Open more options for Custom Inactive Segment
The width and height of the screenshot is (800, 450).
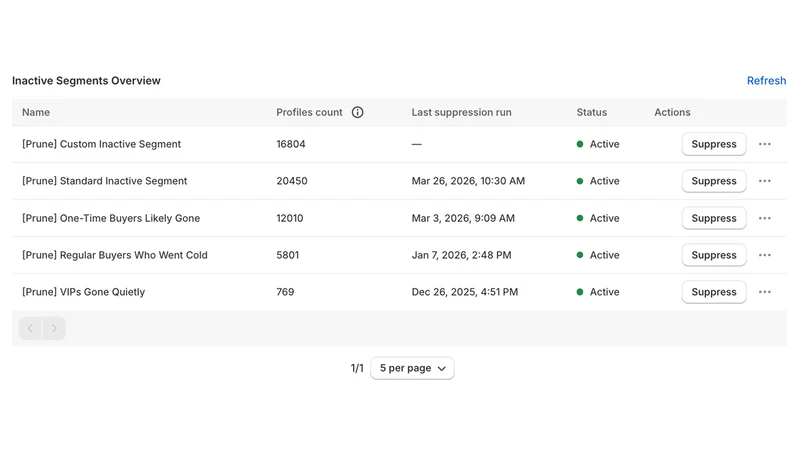764,144
